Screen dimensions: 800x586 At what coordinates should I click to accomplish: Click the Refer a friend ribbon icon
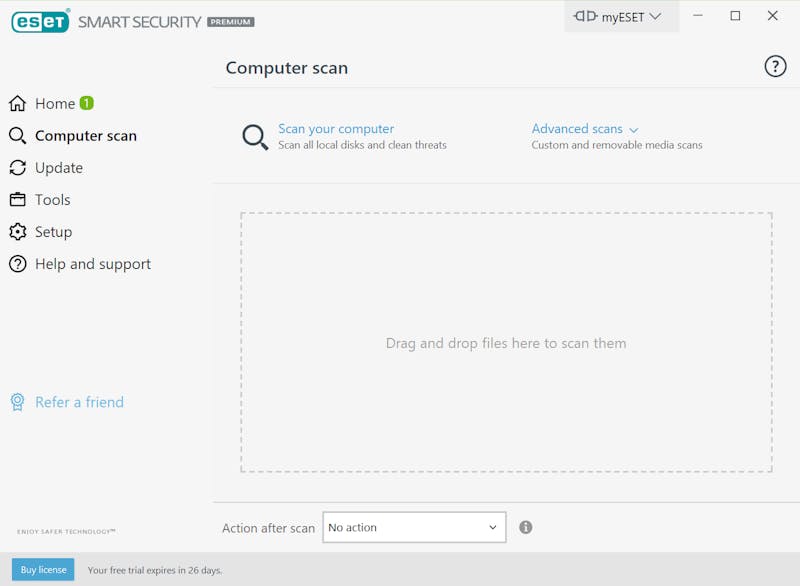(x=17, y=402)
